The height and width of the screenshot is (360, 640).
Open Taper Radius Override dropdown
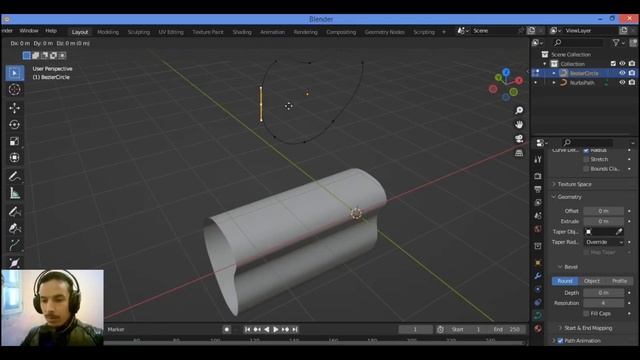coord(604,242)
